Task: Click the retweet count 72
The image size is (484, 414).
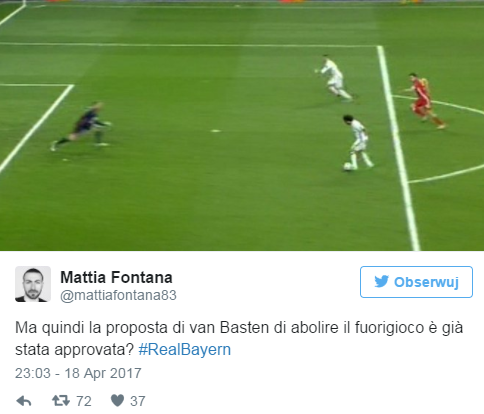Action: click(84, 401)
